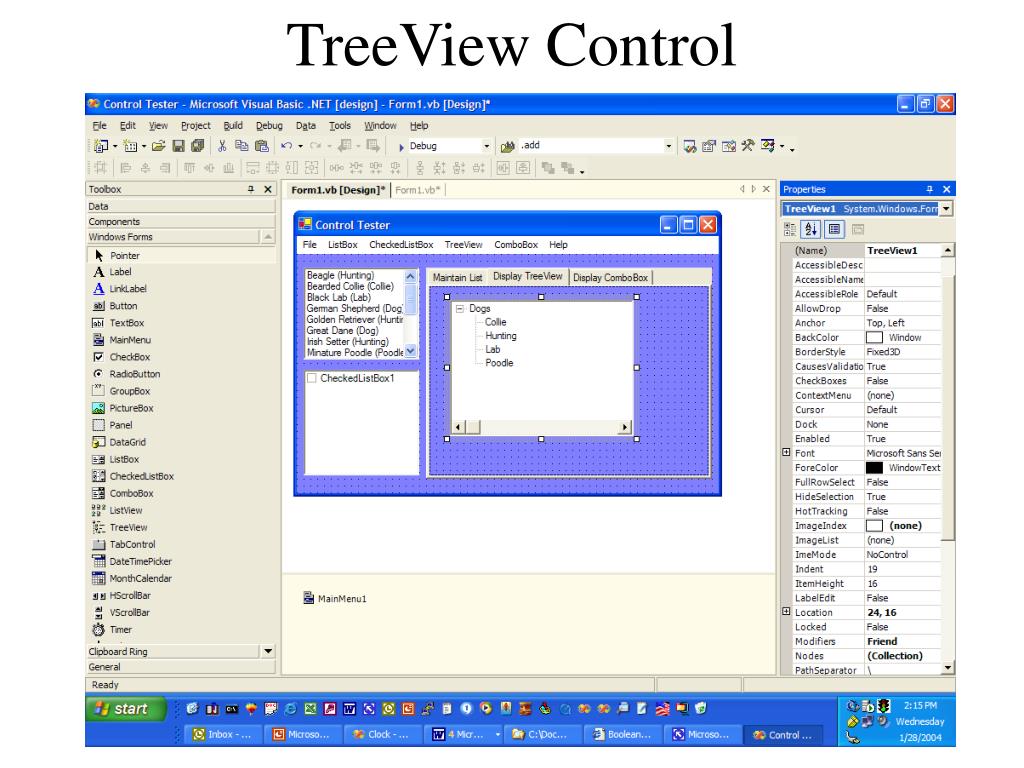Open the .add find combo dropdown

[x=668, y=146]
